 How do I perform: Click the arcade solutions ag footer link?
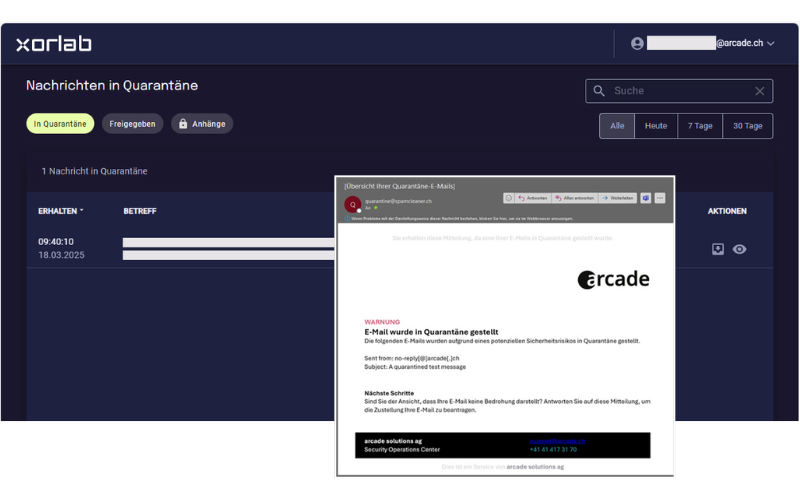pyautogui.click(x=535, y=467)
